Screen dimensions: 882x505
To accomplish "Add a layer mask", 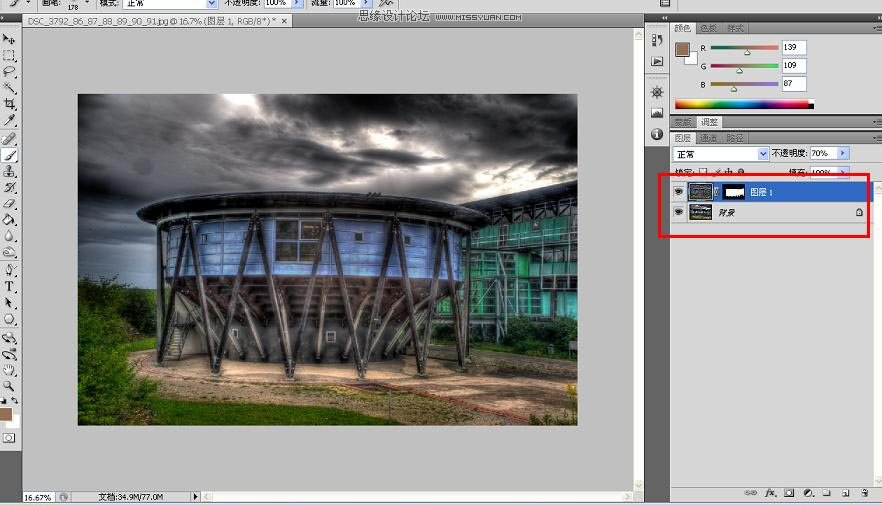I will click(789, 493).
